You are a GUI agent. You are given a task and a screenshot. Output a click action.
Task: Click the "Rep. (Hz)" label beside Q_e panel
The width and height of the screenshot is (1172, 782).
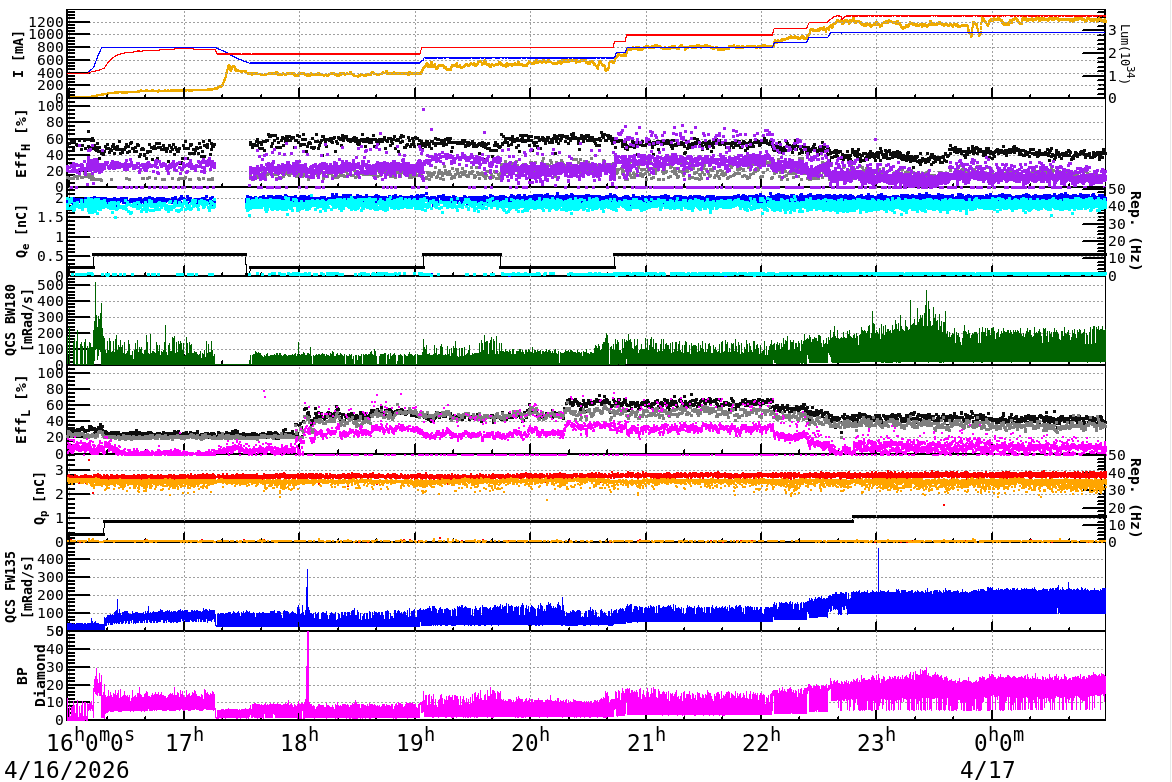tap(1134, 230)
